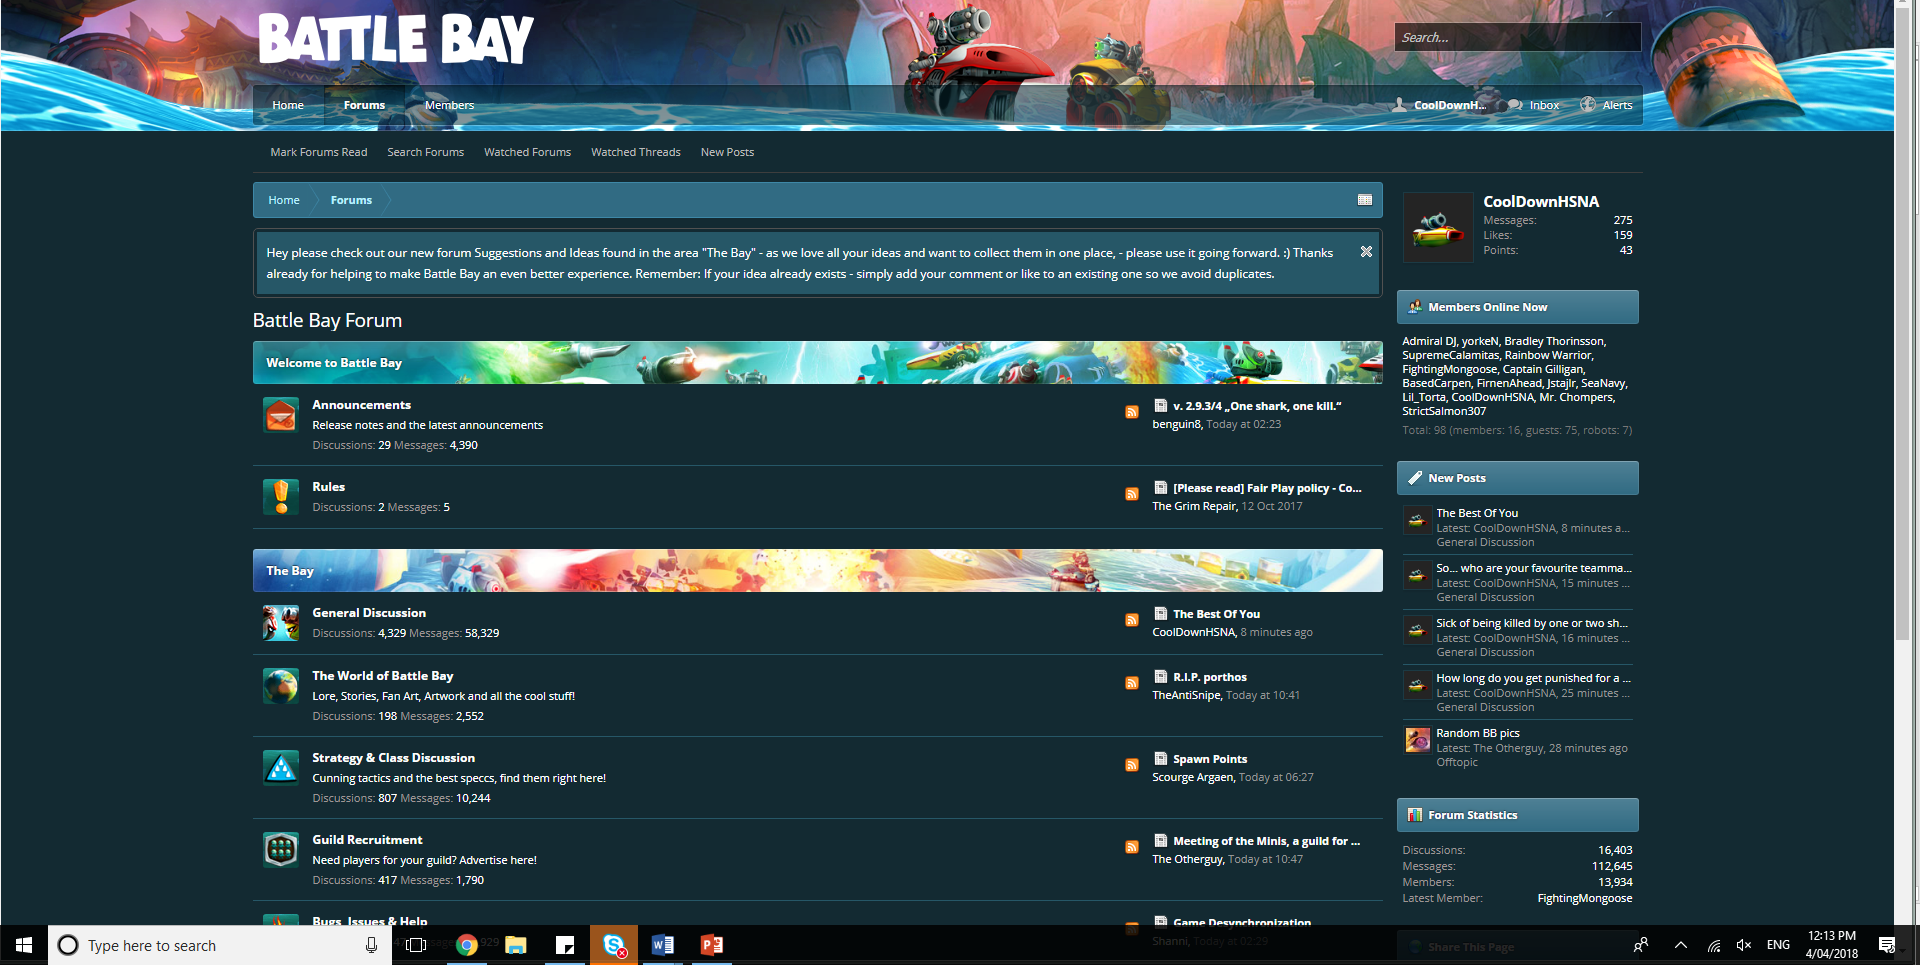Screen dimensions: 1920x965
Task: Open the Inbox conversations icon
Action: (1516, 105)
